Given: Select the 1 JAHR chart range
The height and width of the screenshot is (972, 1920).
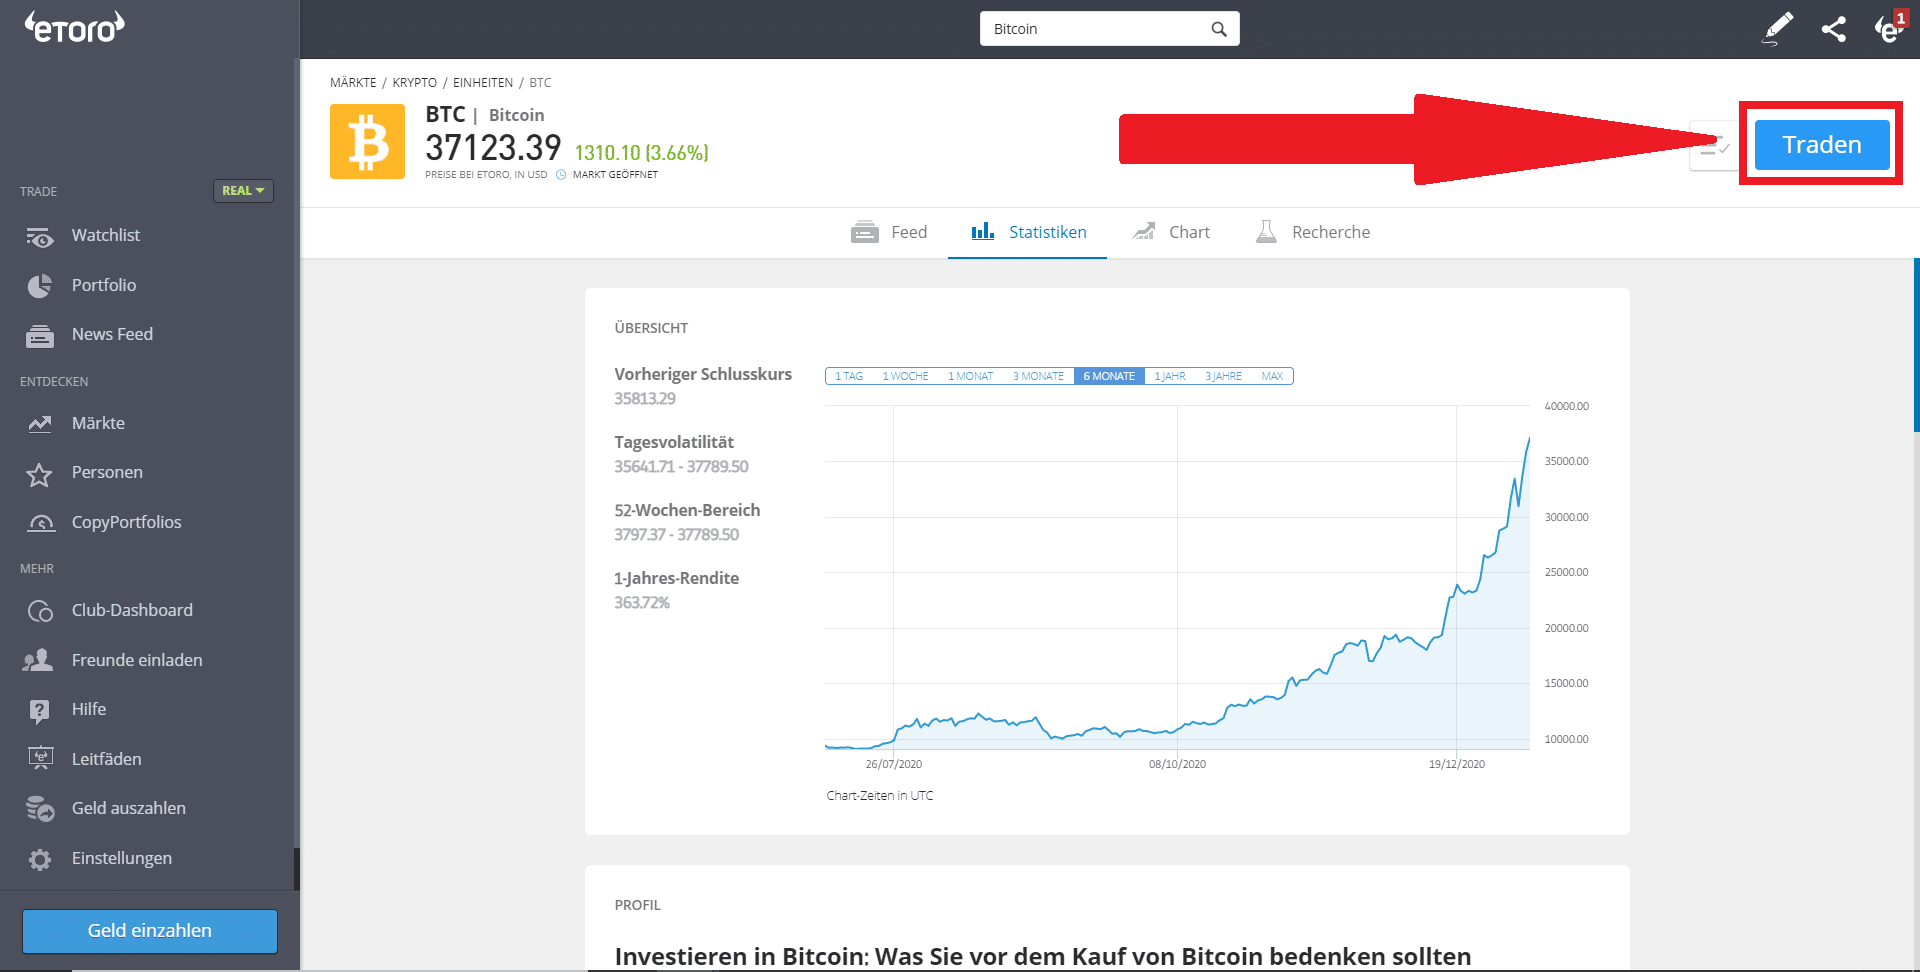Looking at the screenshot, I should (x=1170, y=377).
